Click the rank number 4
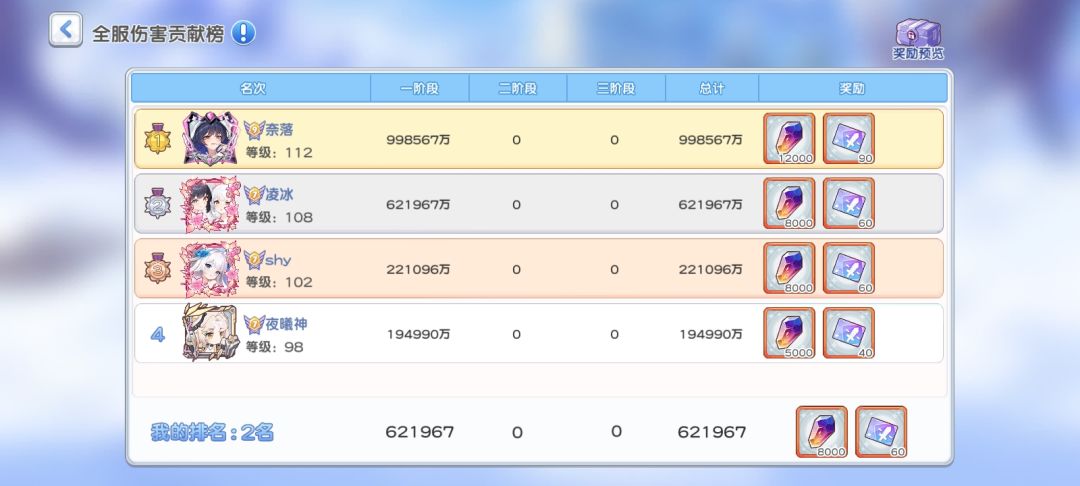The width and height of the screenshot is (1080, 486). 158,335
